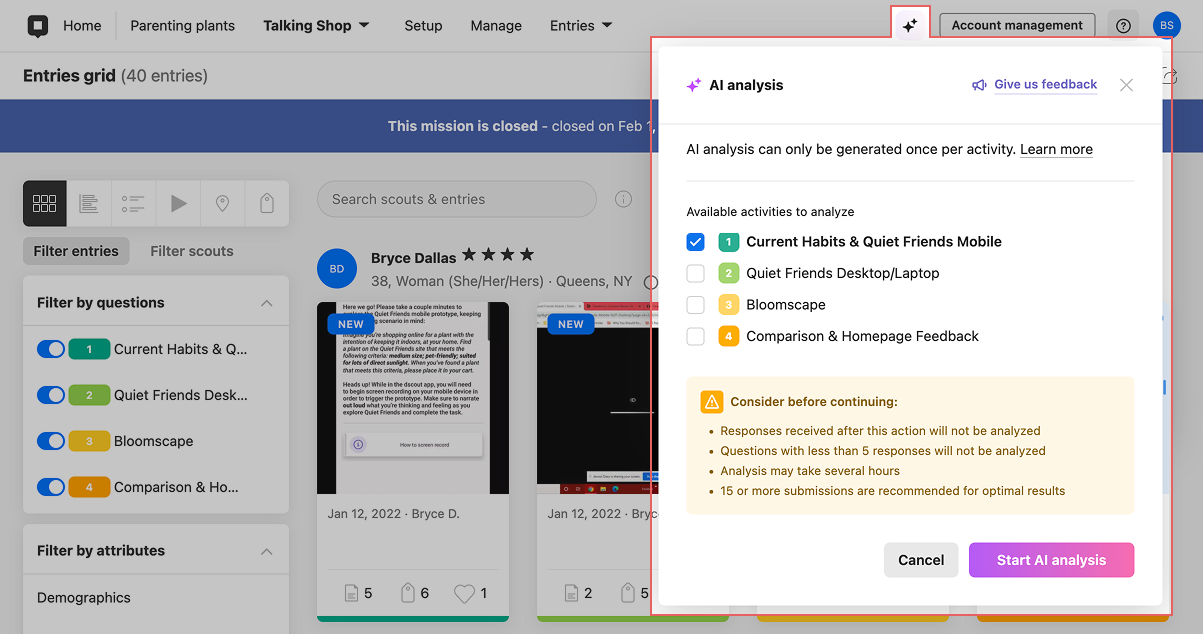
Task: Switch to the text list view icon
Action: (89, 203)
